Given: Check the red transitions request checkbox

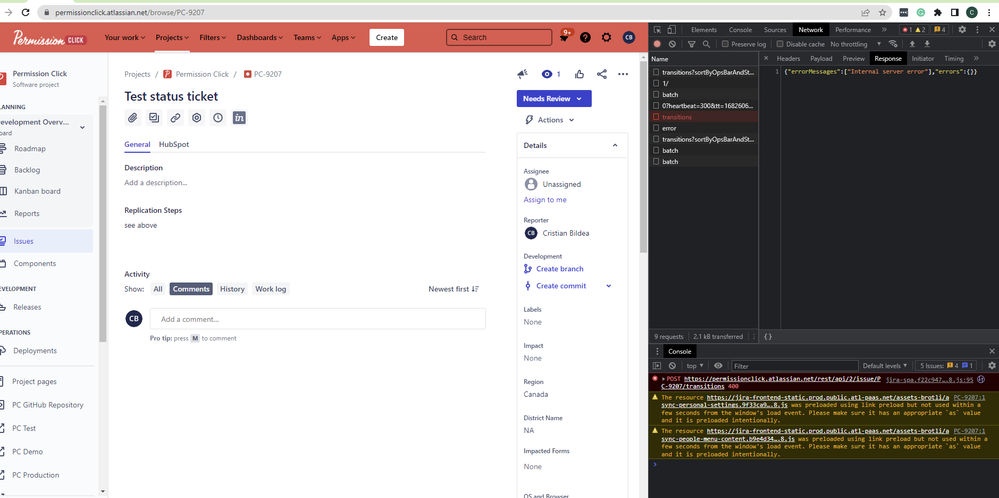Looking at the screenshot, I should pyautogui.click(x=656, y=117).
